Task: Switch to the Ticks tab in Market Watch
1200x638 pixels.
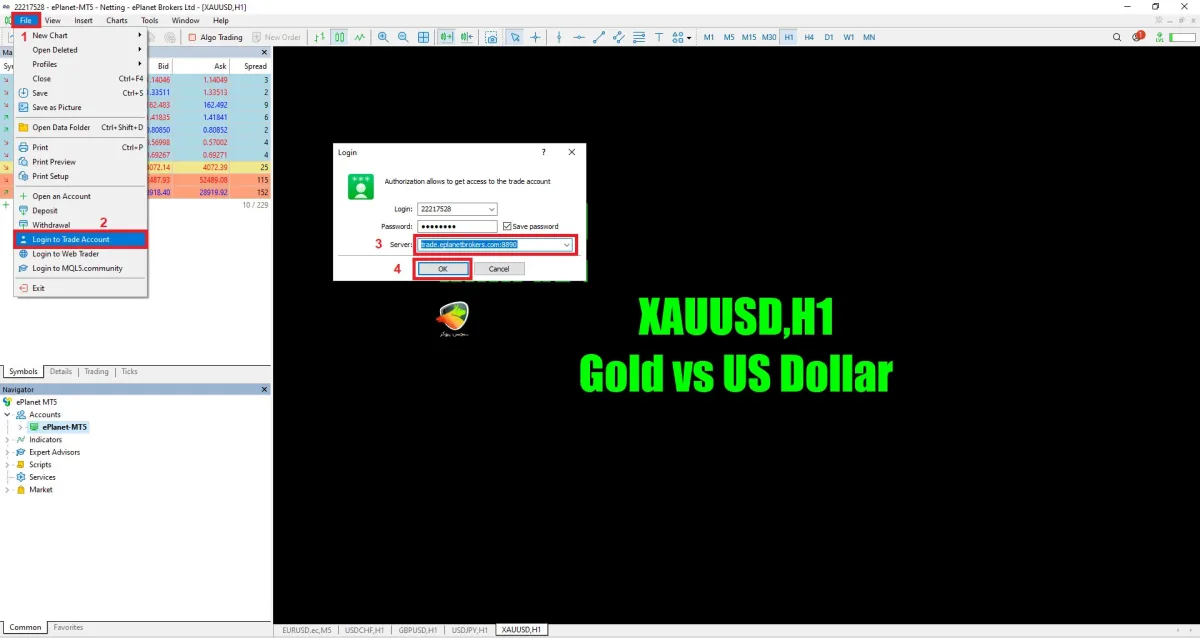Action: (x=129, y=371)
